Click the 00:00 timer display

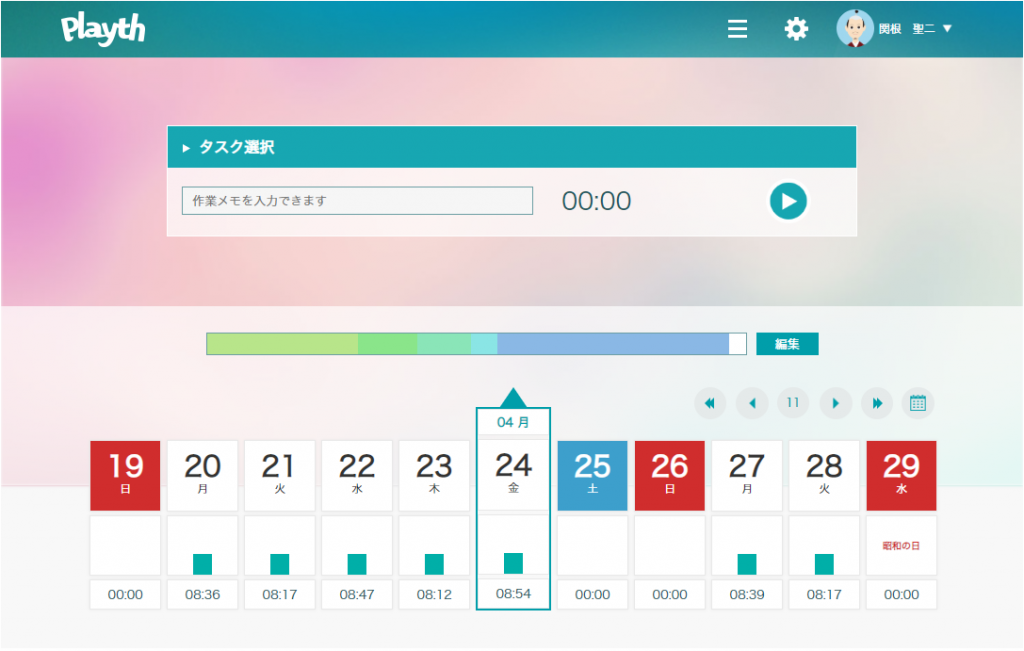pos(596,201)
